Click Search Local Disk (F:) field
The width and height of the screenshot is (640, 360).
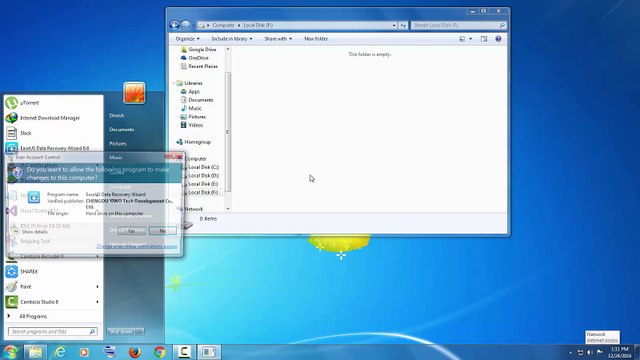tap(458, 25)
